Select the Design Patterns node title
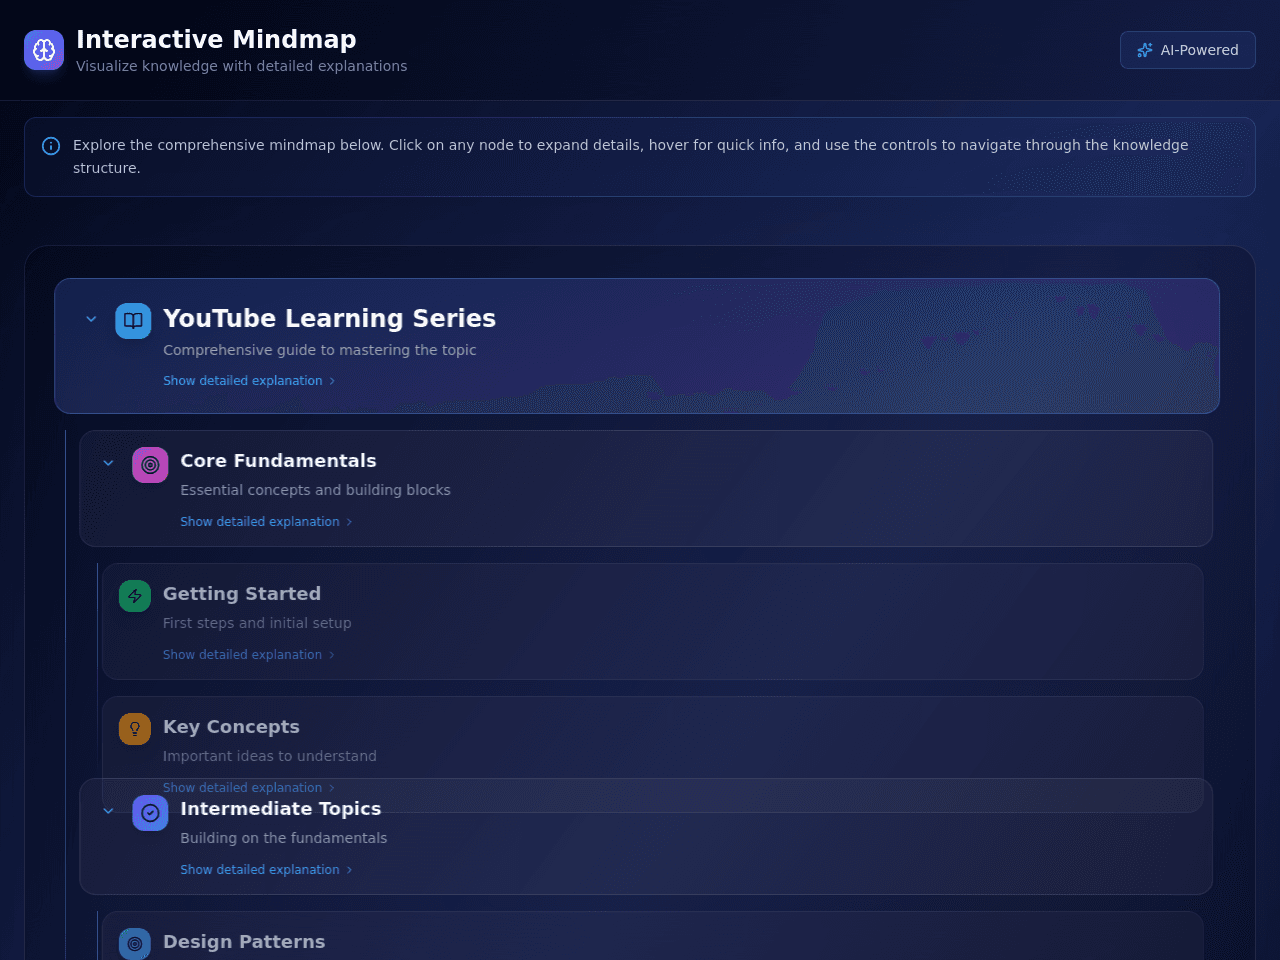 (x=244, y=942)
